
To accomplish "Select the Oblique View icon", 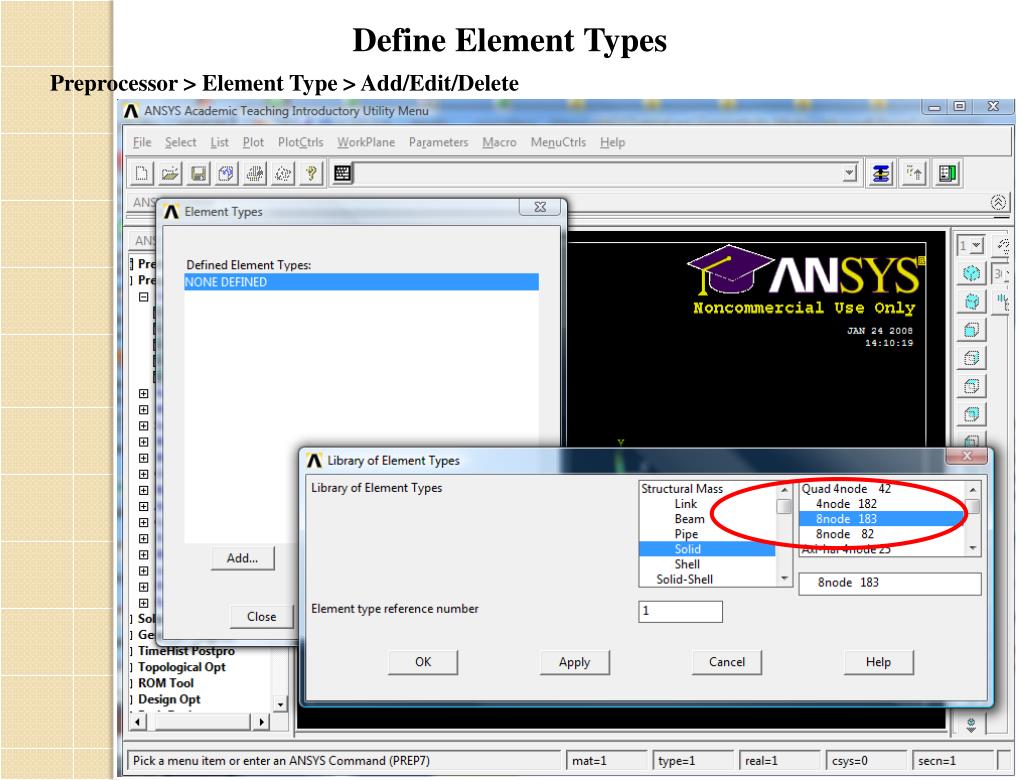I will (971, 301).
